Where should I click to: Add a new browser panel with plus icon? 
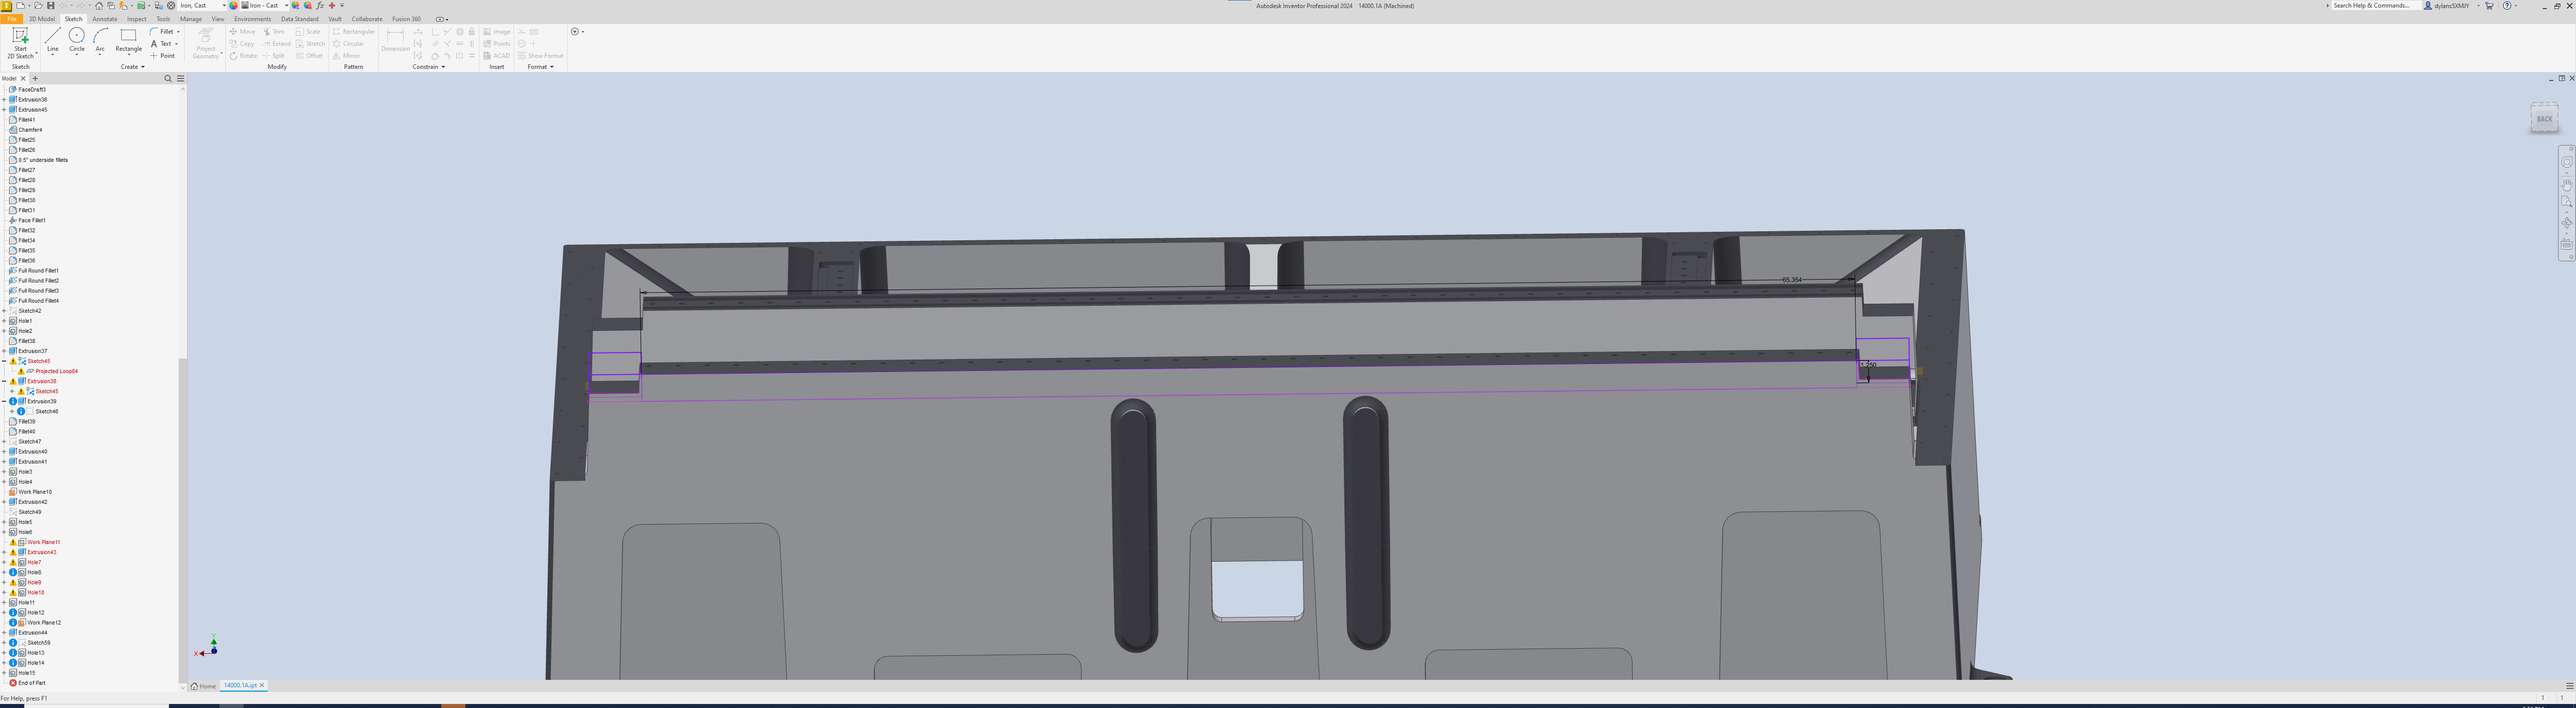[35, 78]
